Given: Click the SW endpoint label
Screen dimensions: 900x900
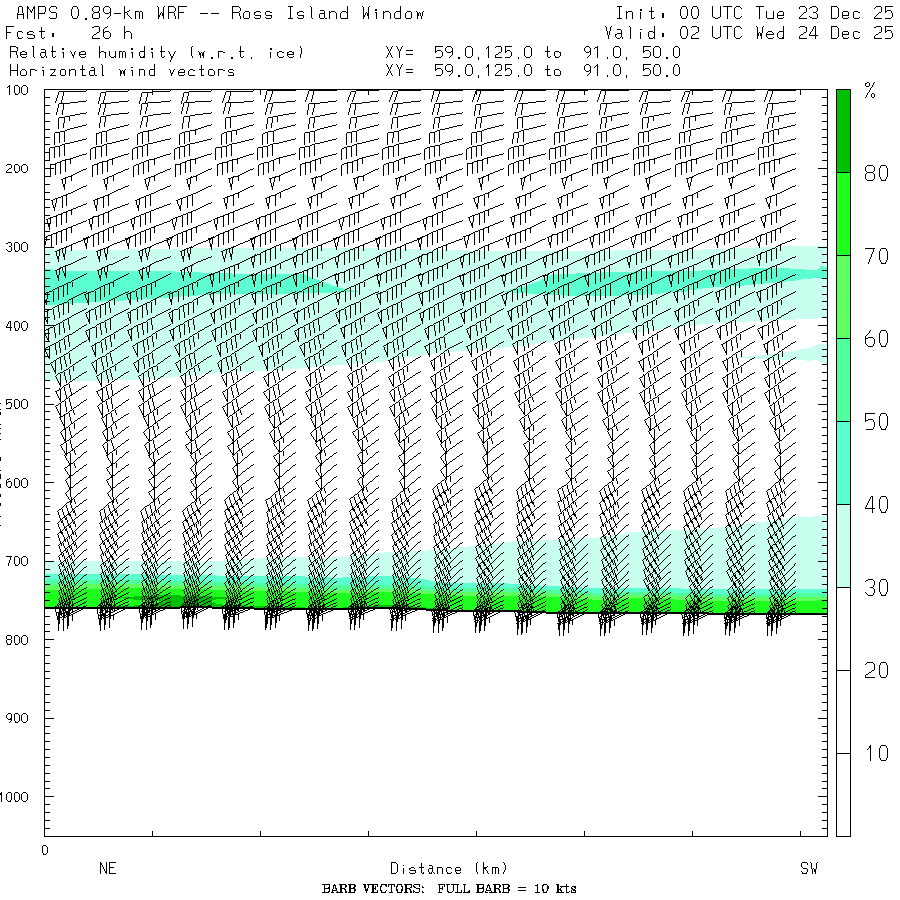Looking at the screenshot, I should coord(808,869).
